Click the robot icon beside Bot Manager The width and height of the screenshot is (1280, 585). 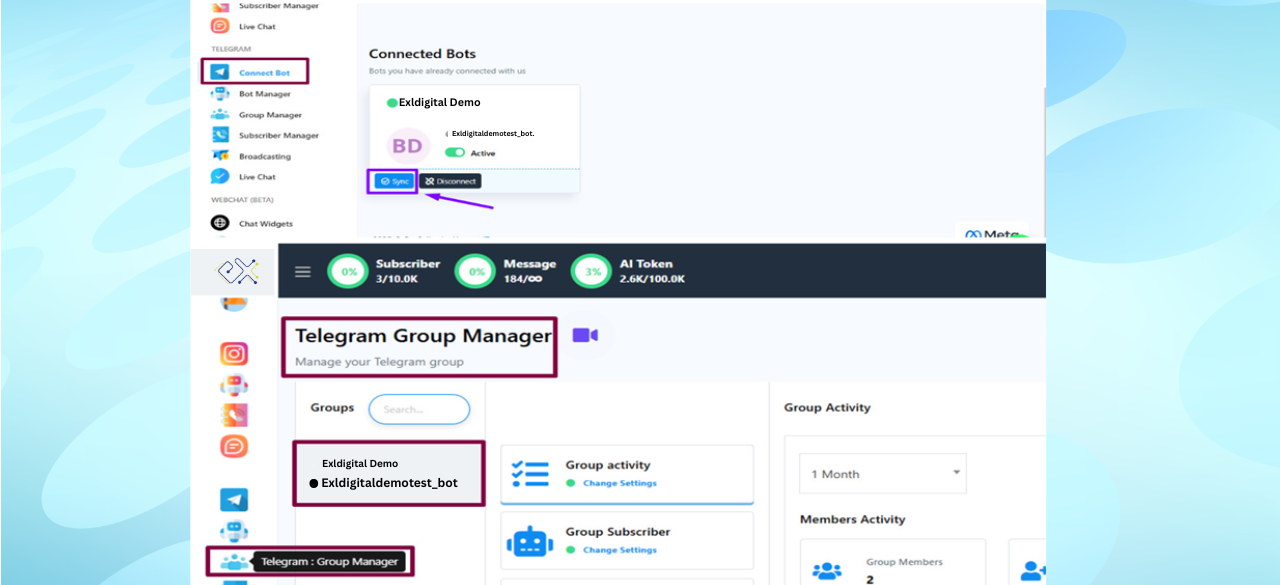click(220, 94)
